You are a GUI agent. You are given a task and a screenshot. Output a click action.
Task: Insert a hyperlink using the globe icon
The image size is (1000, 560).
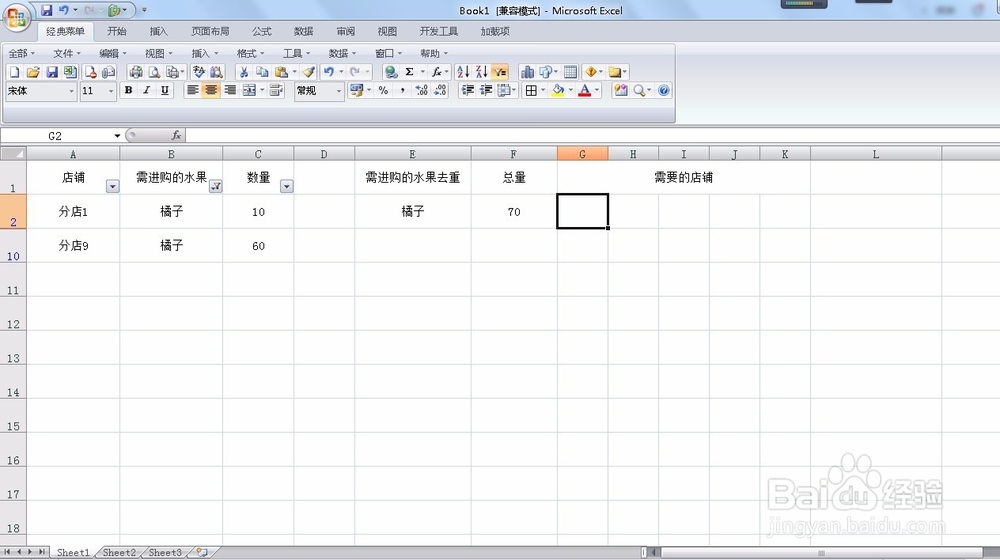pyautogui.click(x=391, y=72)
